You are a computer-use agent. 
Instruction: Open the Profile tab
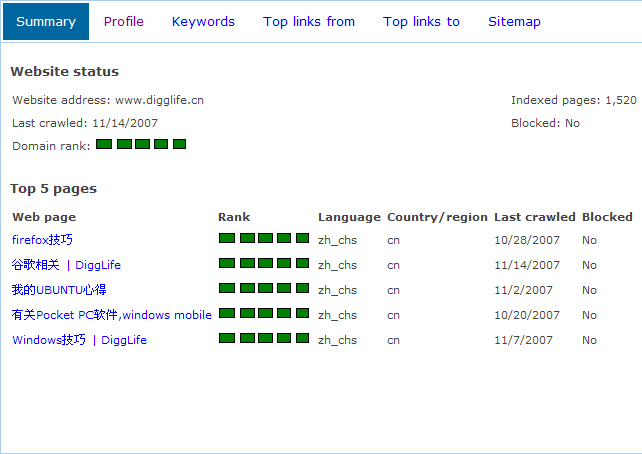tap(124, 22)
